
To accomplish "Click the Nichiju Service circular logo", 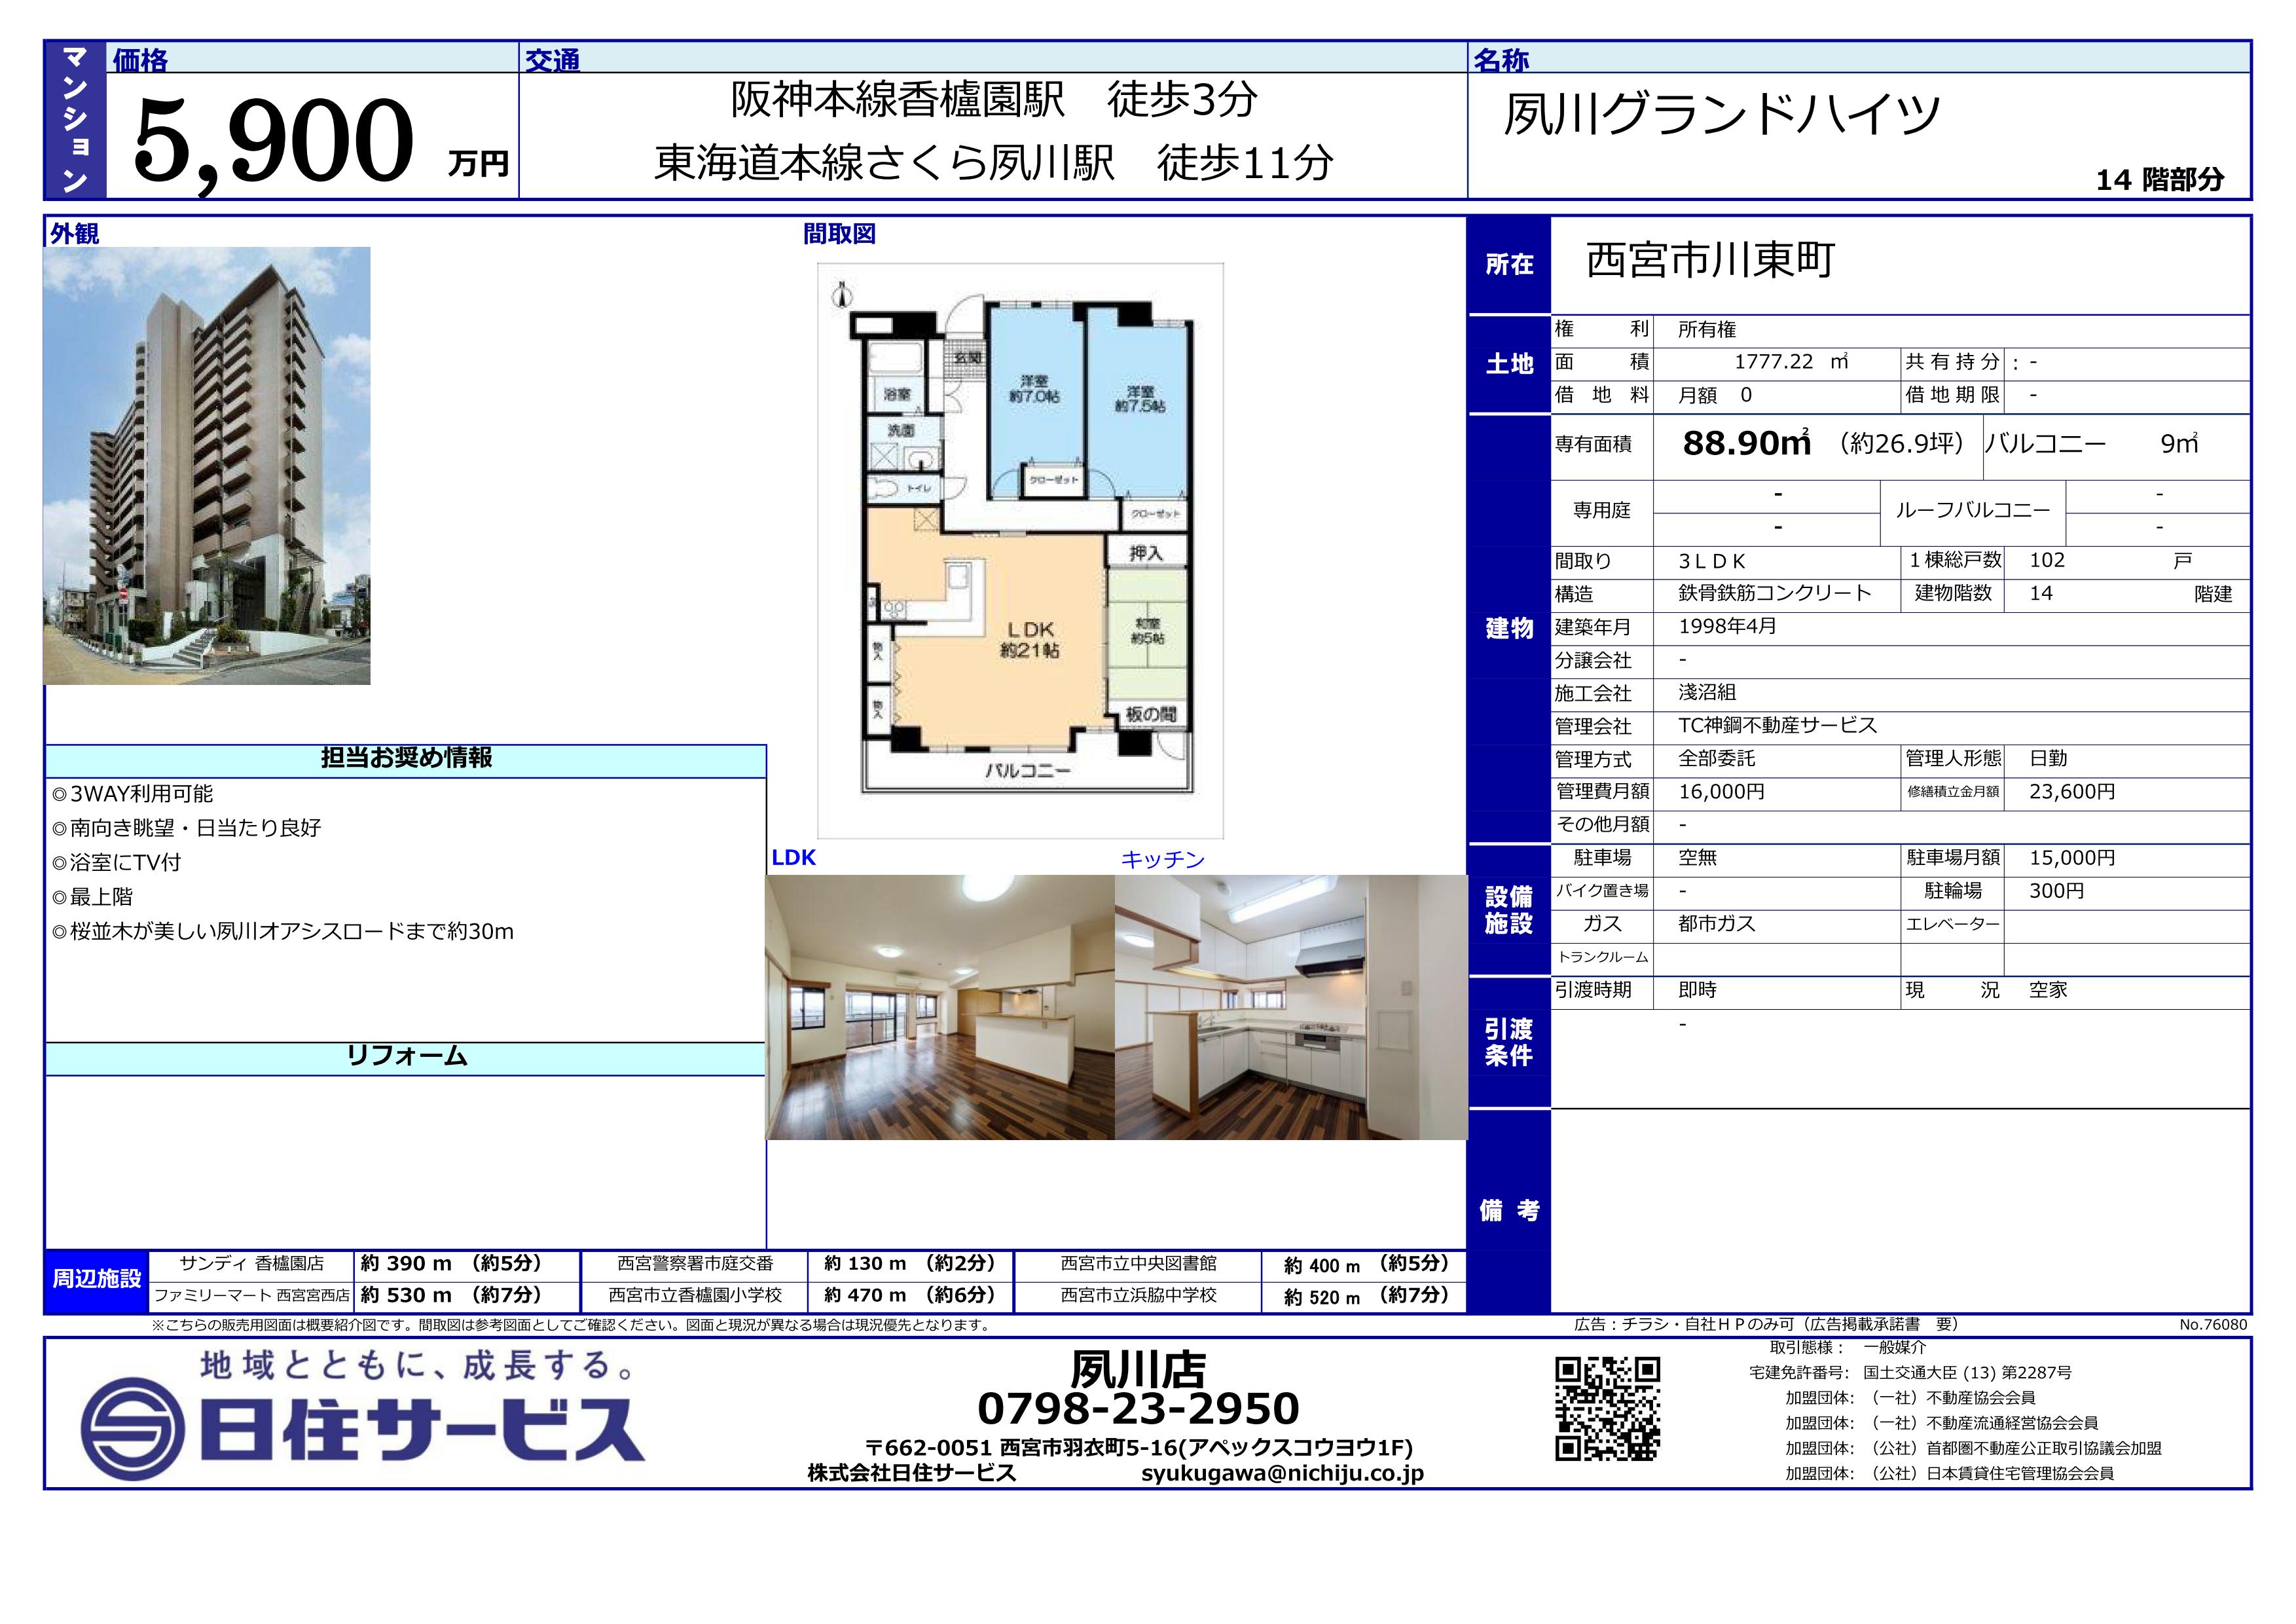I will pyautogui.click(x=132, y=1430).
